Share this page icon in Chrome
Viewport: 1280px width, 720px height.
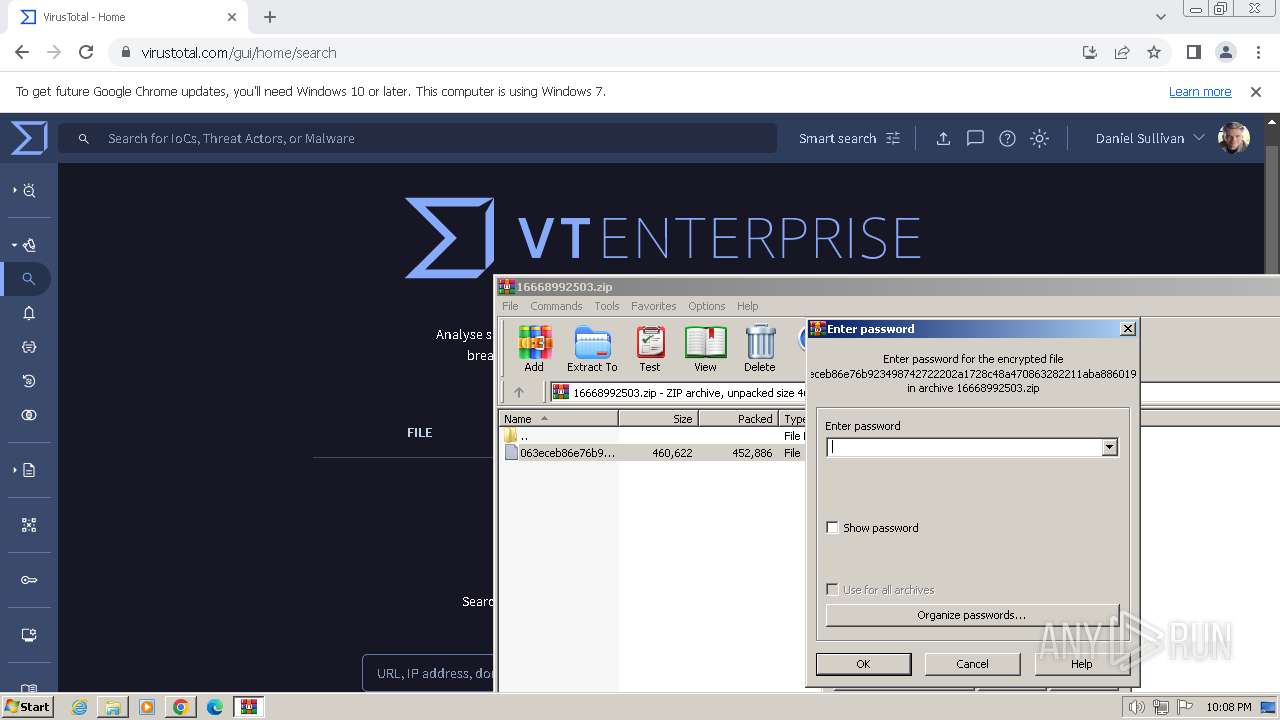1122,52
